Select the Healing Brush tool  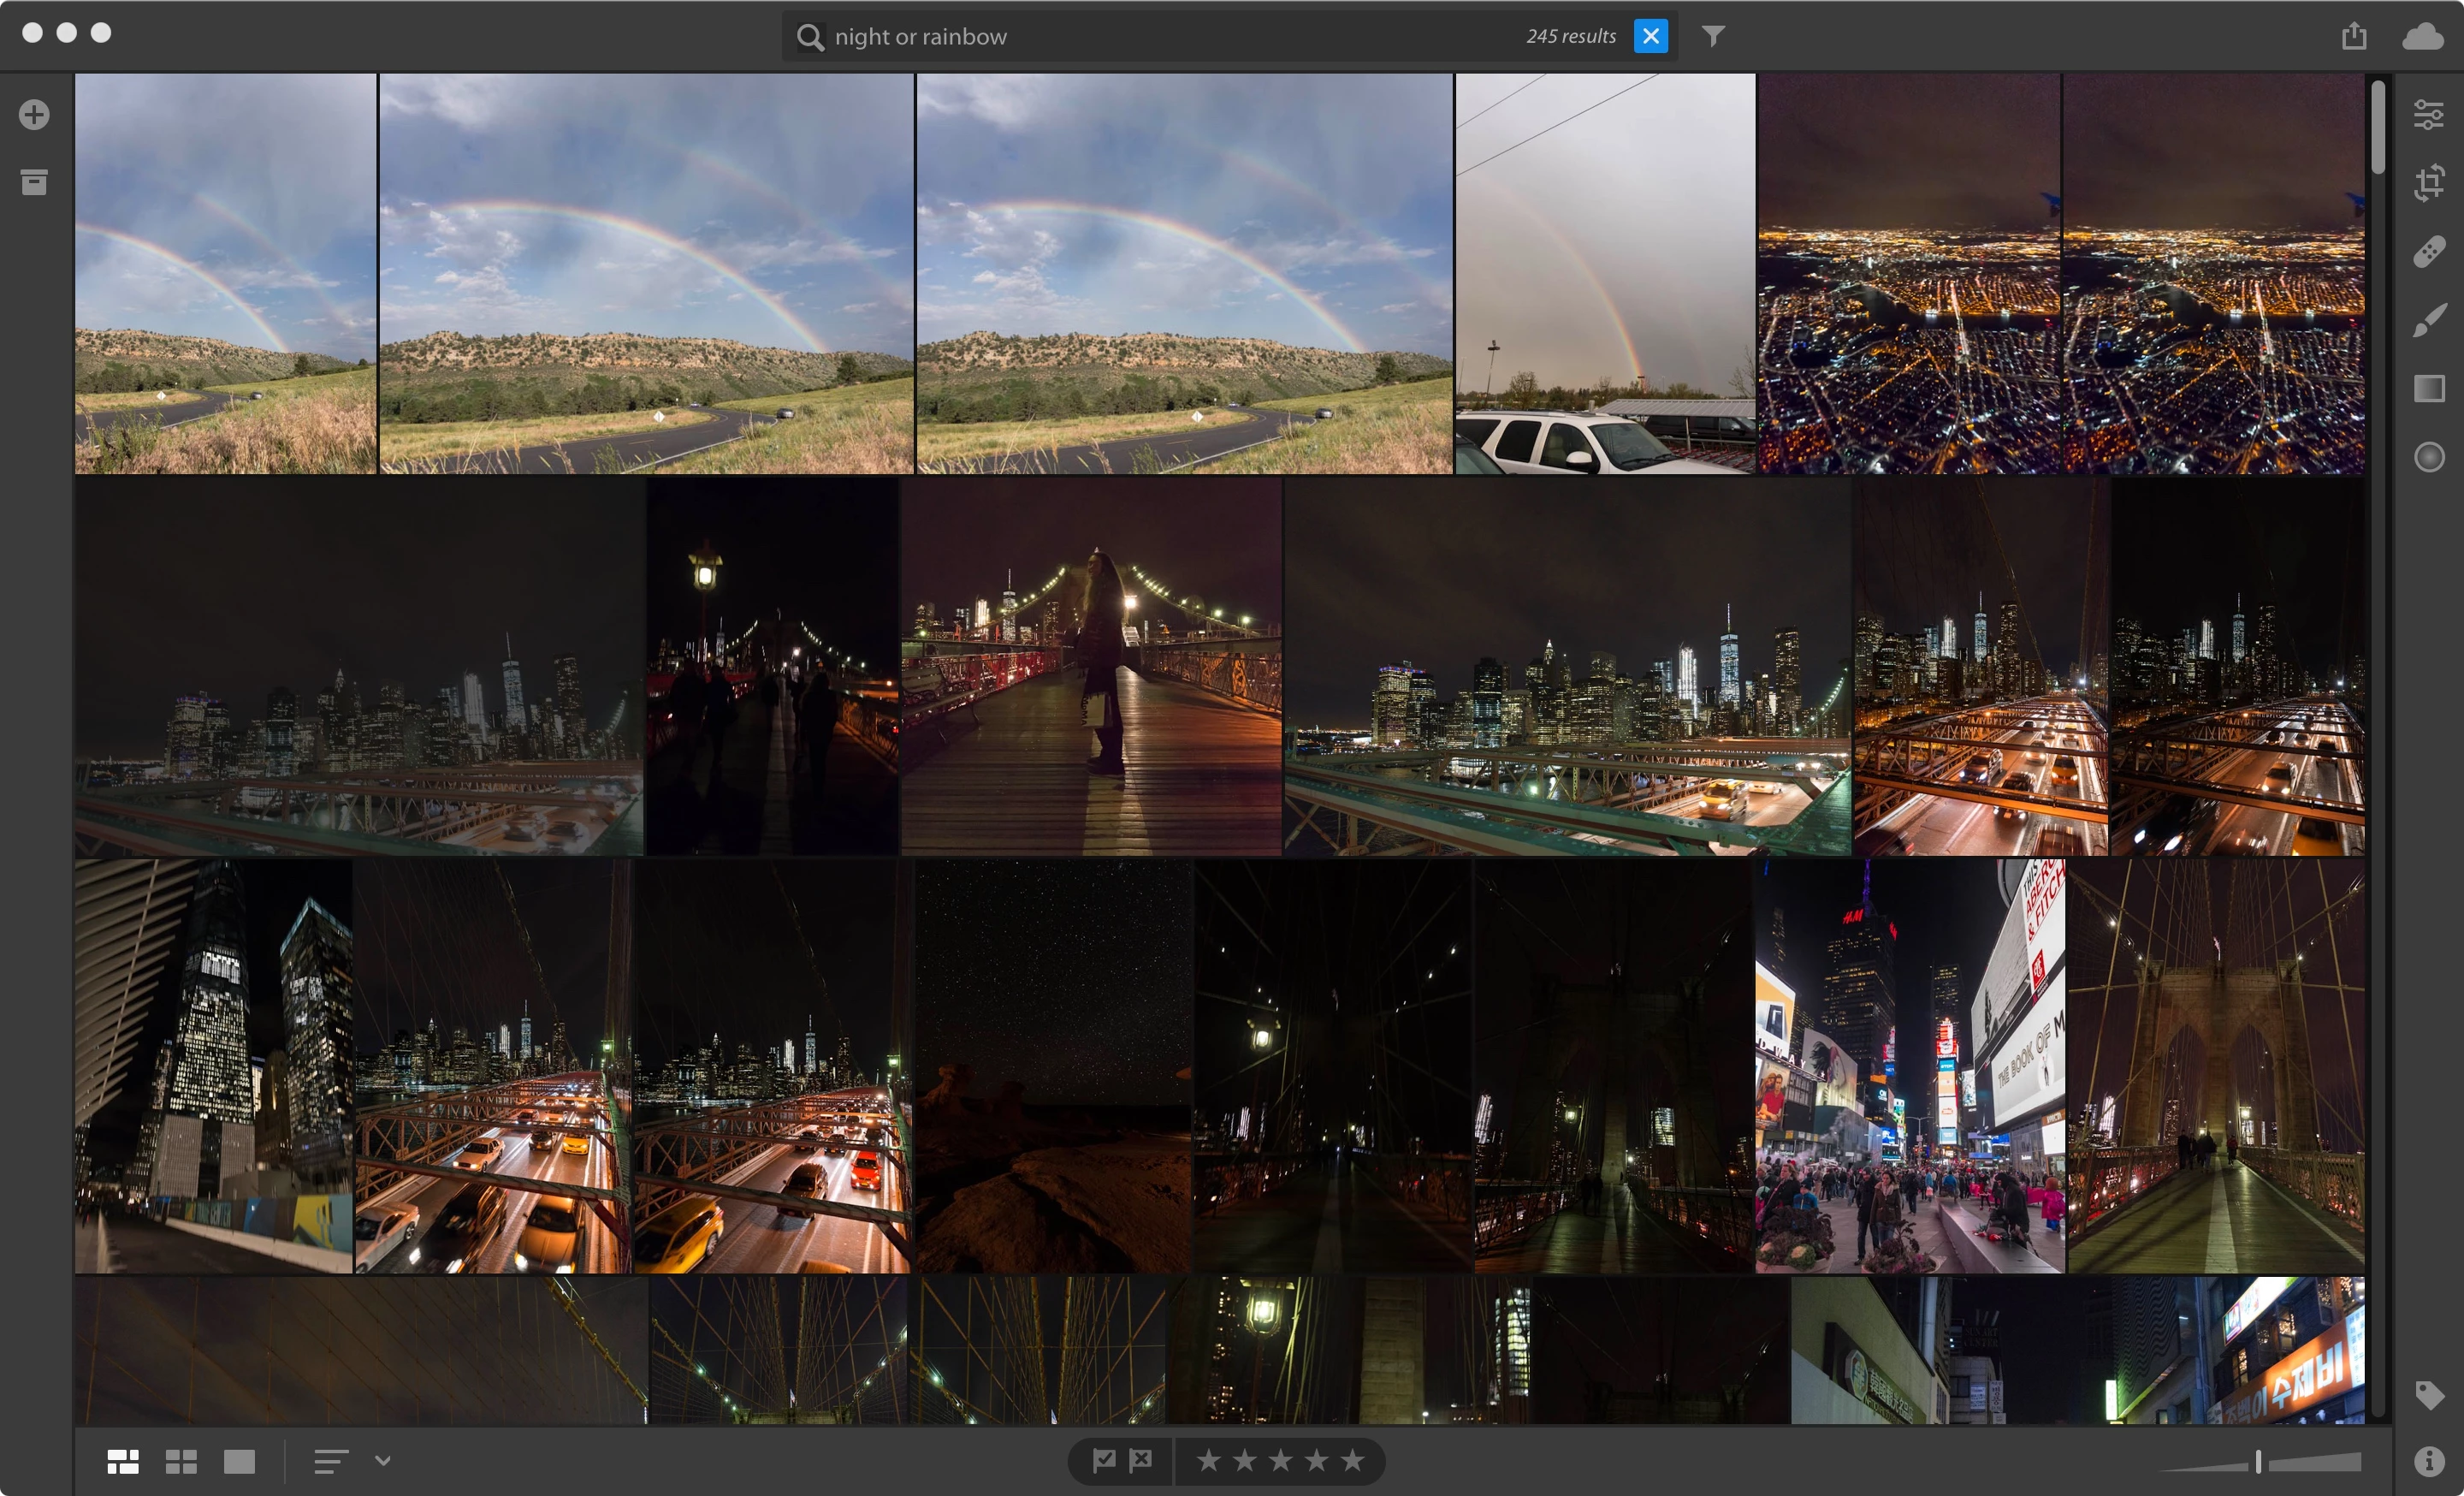pos(2428,252)
